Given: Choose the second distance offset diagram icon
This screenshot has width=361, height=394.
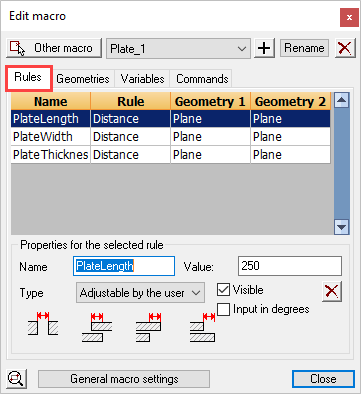Looking at the screenshot, I should click(x=97, y=327).
